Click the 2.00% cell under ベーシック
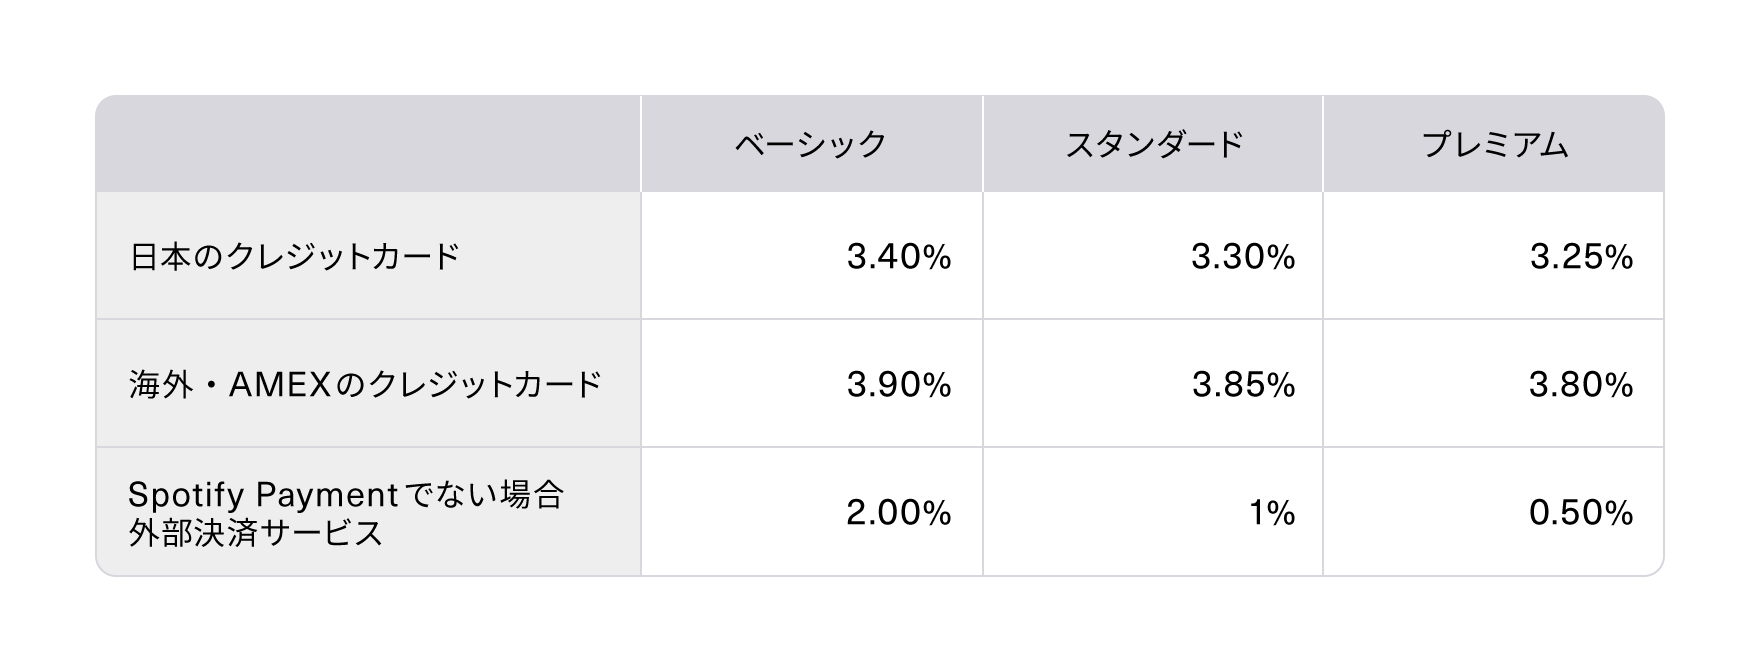1760x672 pixels. (x=898, y=513)
